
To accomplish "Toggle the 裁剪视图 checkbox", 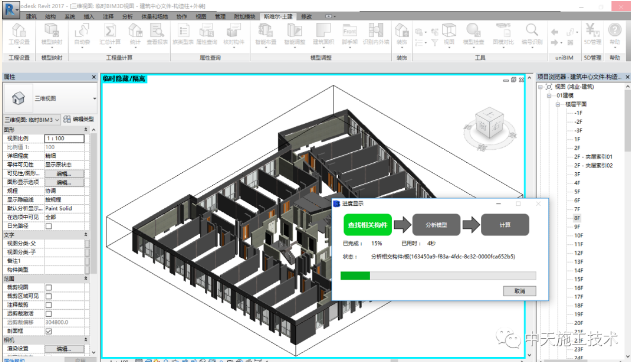I will 49,287.
